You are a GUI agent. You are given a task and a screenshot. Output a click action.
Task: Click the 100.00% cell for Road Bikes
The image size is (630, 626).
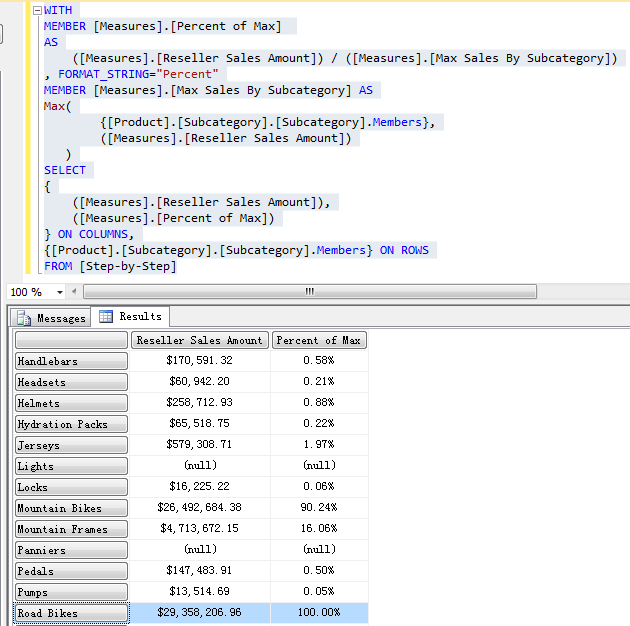click(x=319, y=612)
